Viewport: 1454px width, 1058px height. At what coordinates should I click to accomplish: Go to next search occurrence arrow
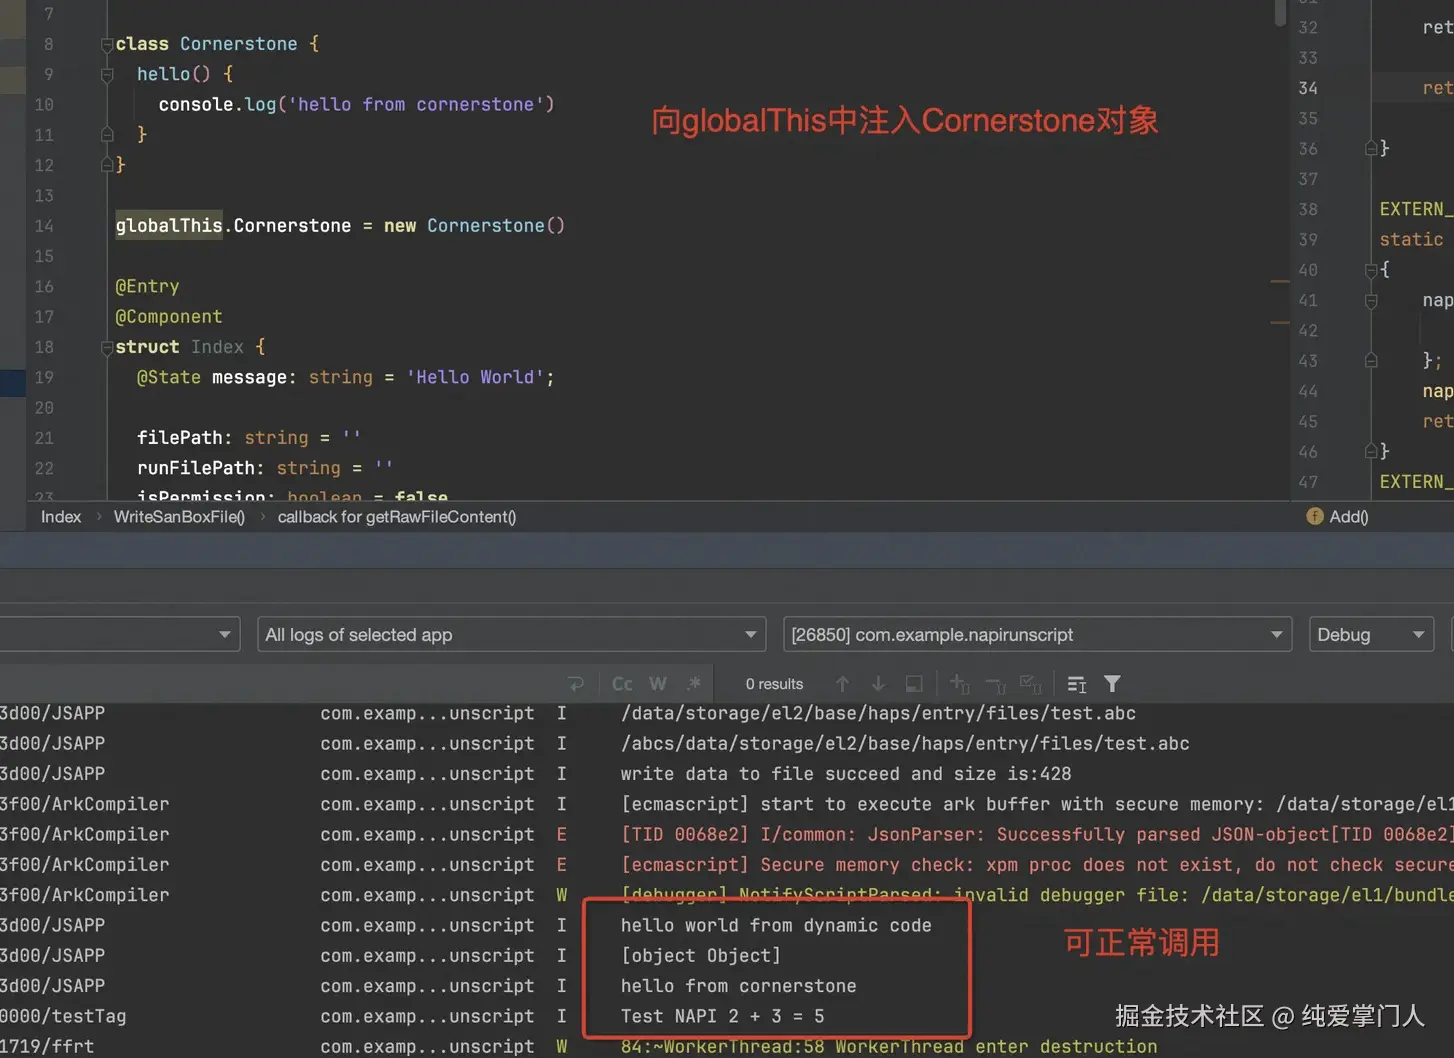[878, 684]
